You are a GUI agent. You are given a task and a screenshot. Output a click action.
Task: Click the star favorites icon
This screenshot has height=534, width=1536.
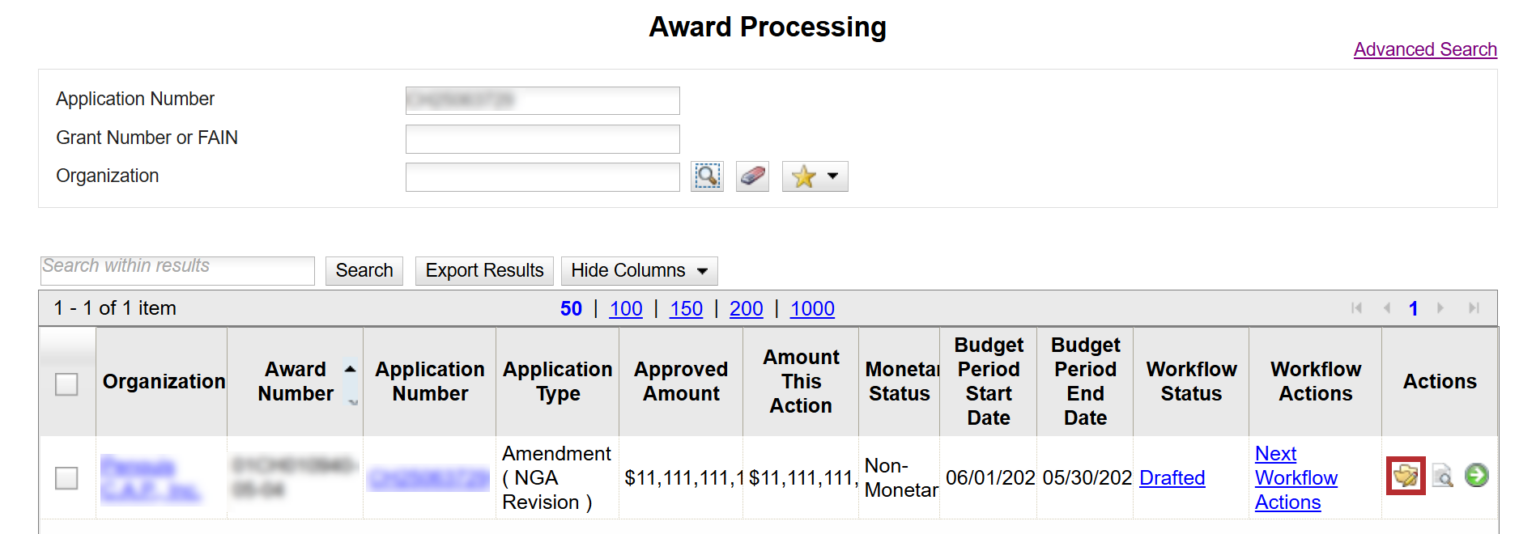click(803, 177)
